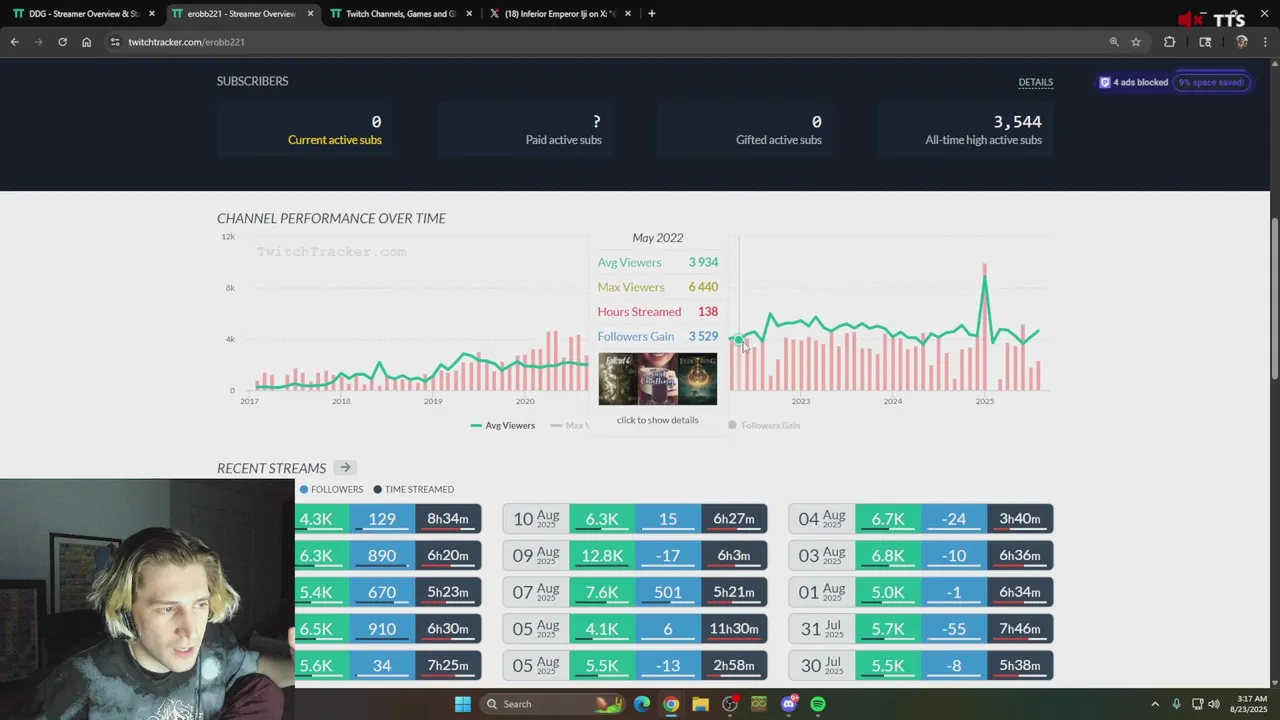
Task: Click the microphone tray icon
Action: pyautogui.click(x=1176, y=704)
